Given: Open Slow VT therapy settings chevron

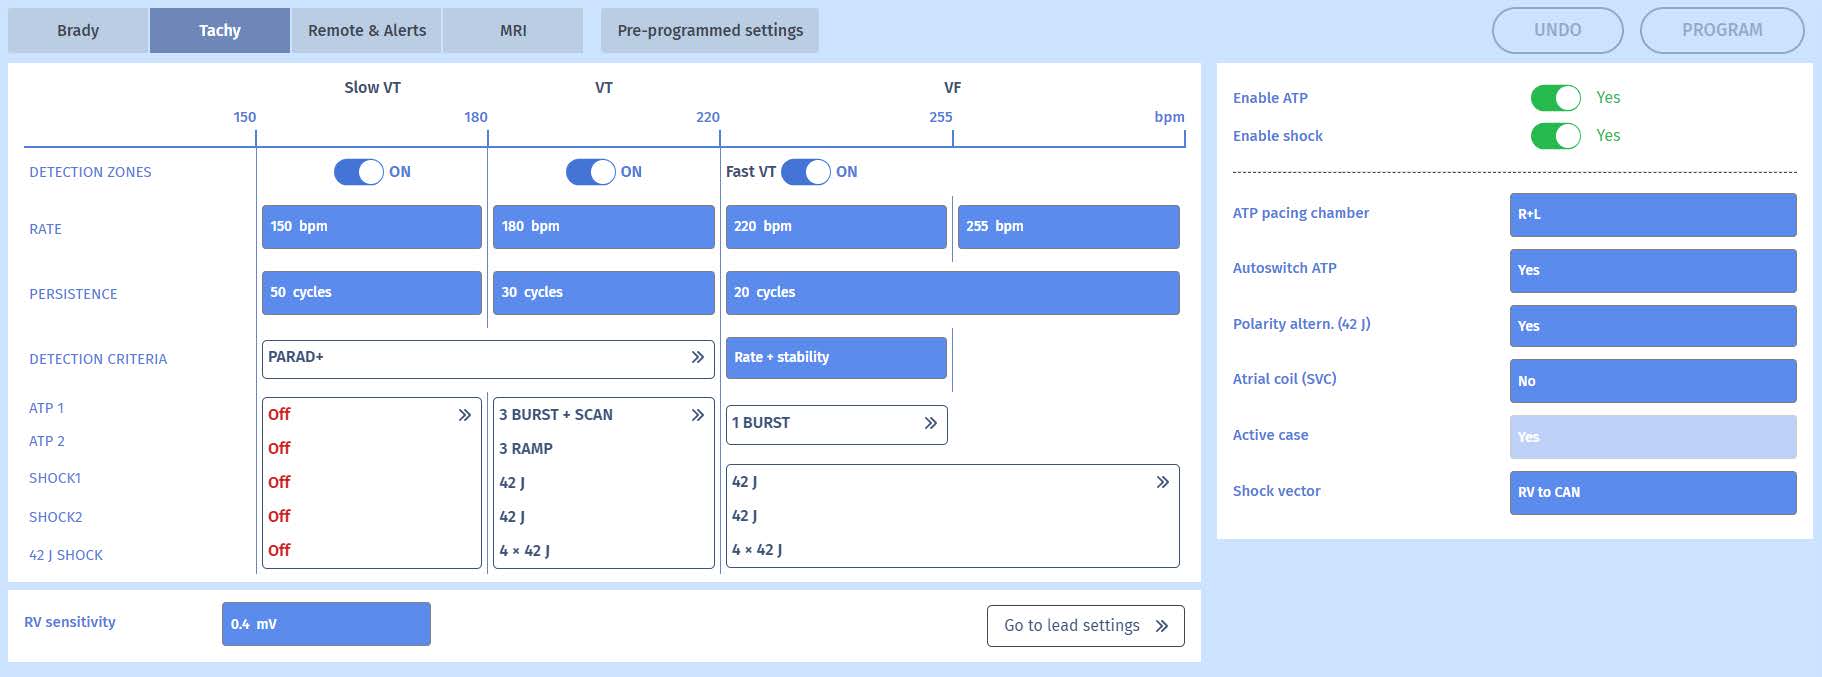Looking at the screenshot, I should tap(464, 415).
